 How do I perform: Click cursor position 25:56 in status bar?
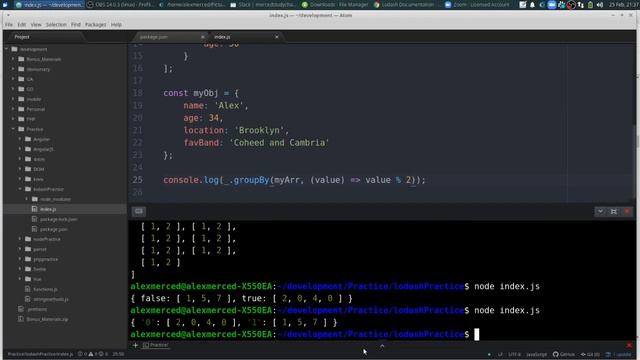[118, 354]
